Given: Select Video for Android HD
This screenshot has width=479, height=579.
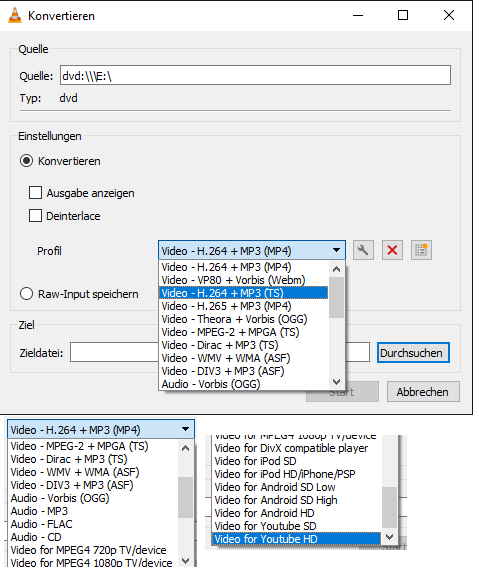Looking at the screenshot, I should point(297,513).
